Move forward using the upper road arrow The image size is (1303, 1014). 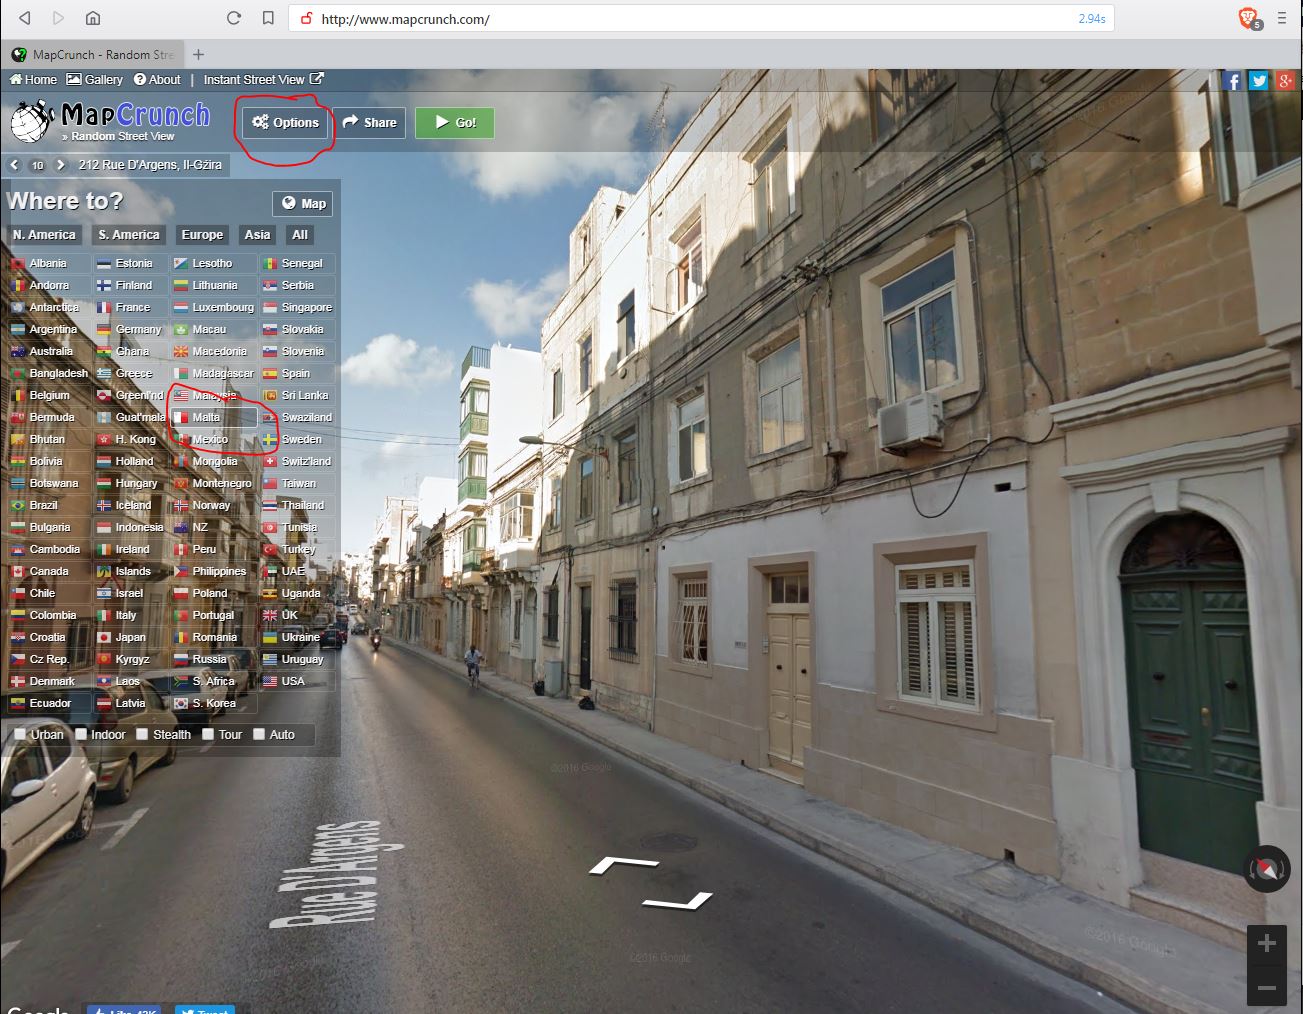click(x=624, y=864)
